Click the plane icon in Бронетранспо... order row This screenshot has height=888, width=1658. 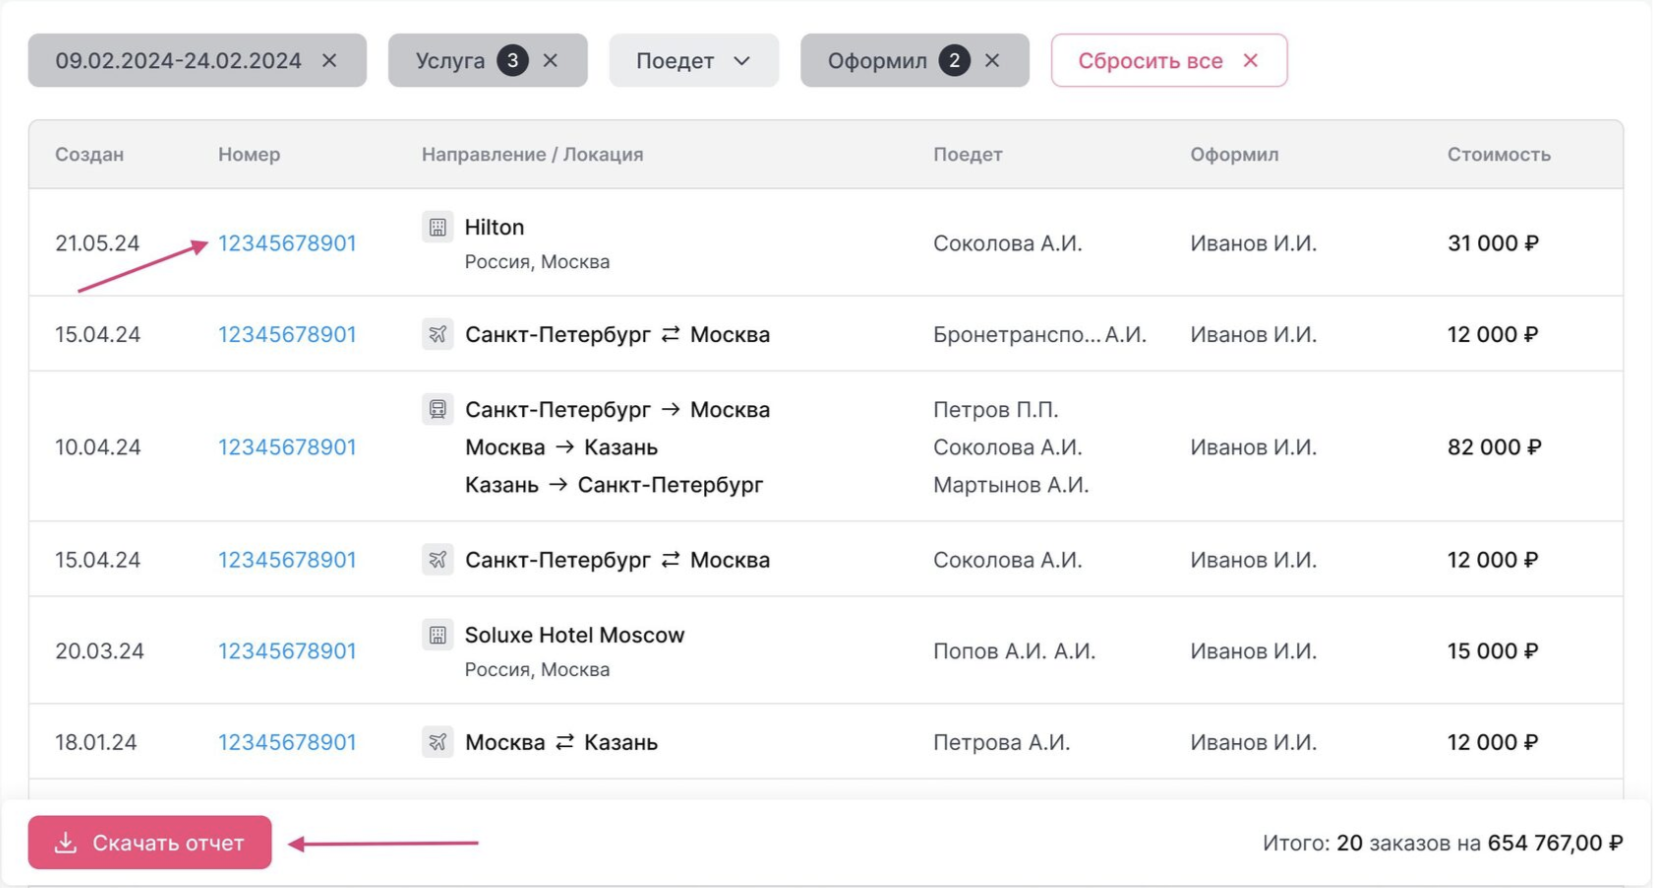click(437, 334)
